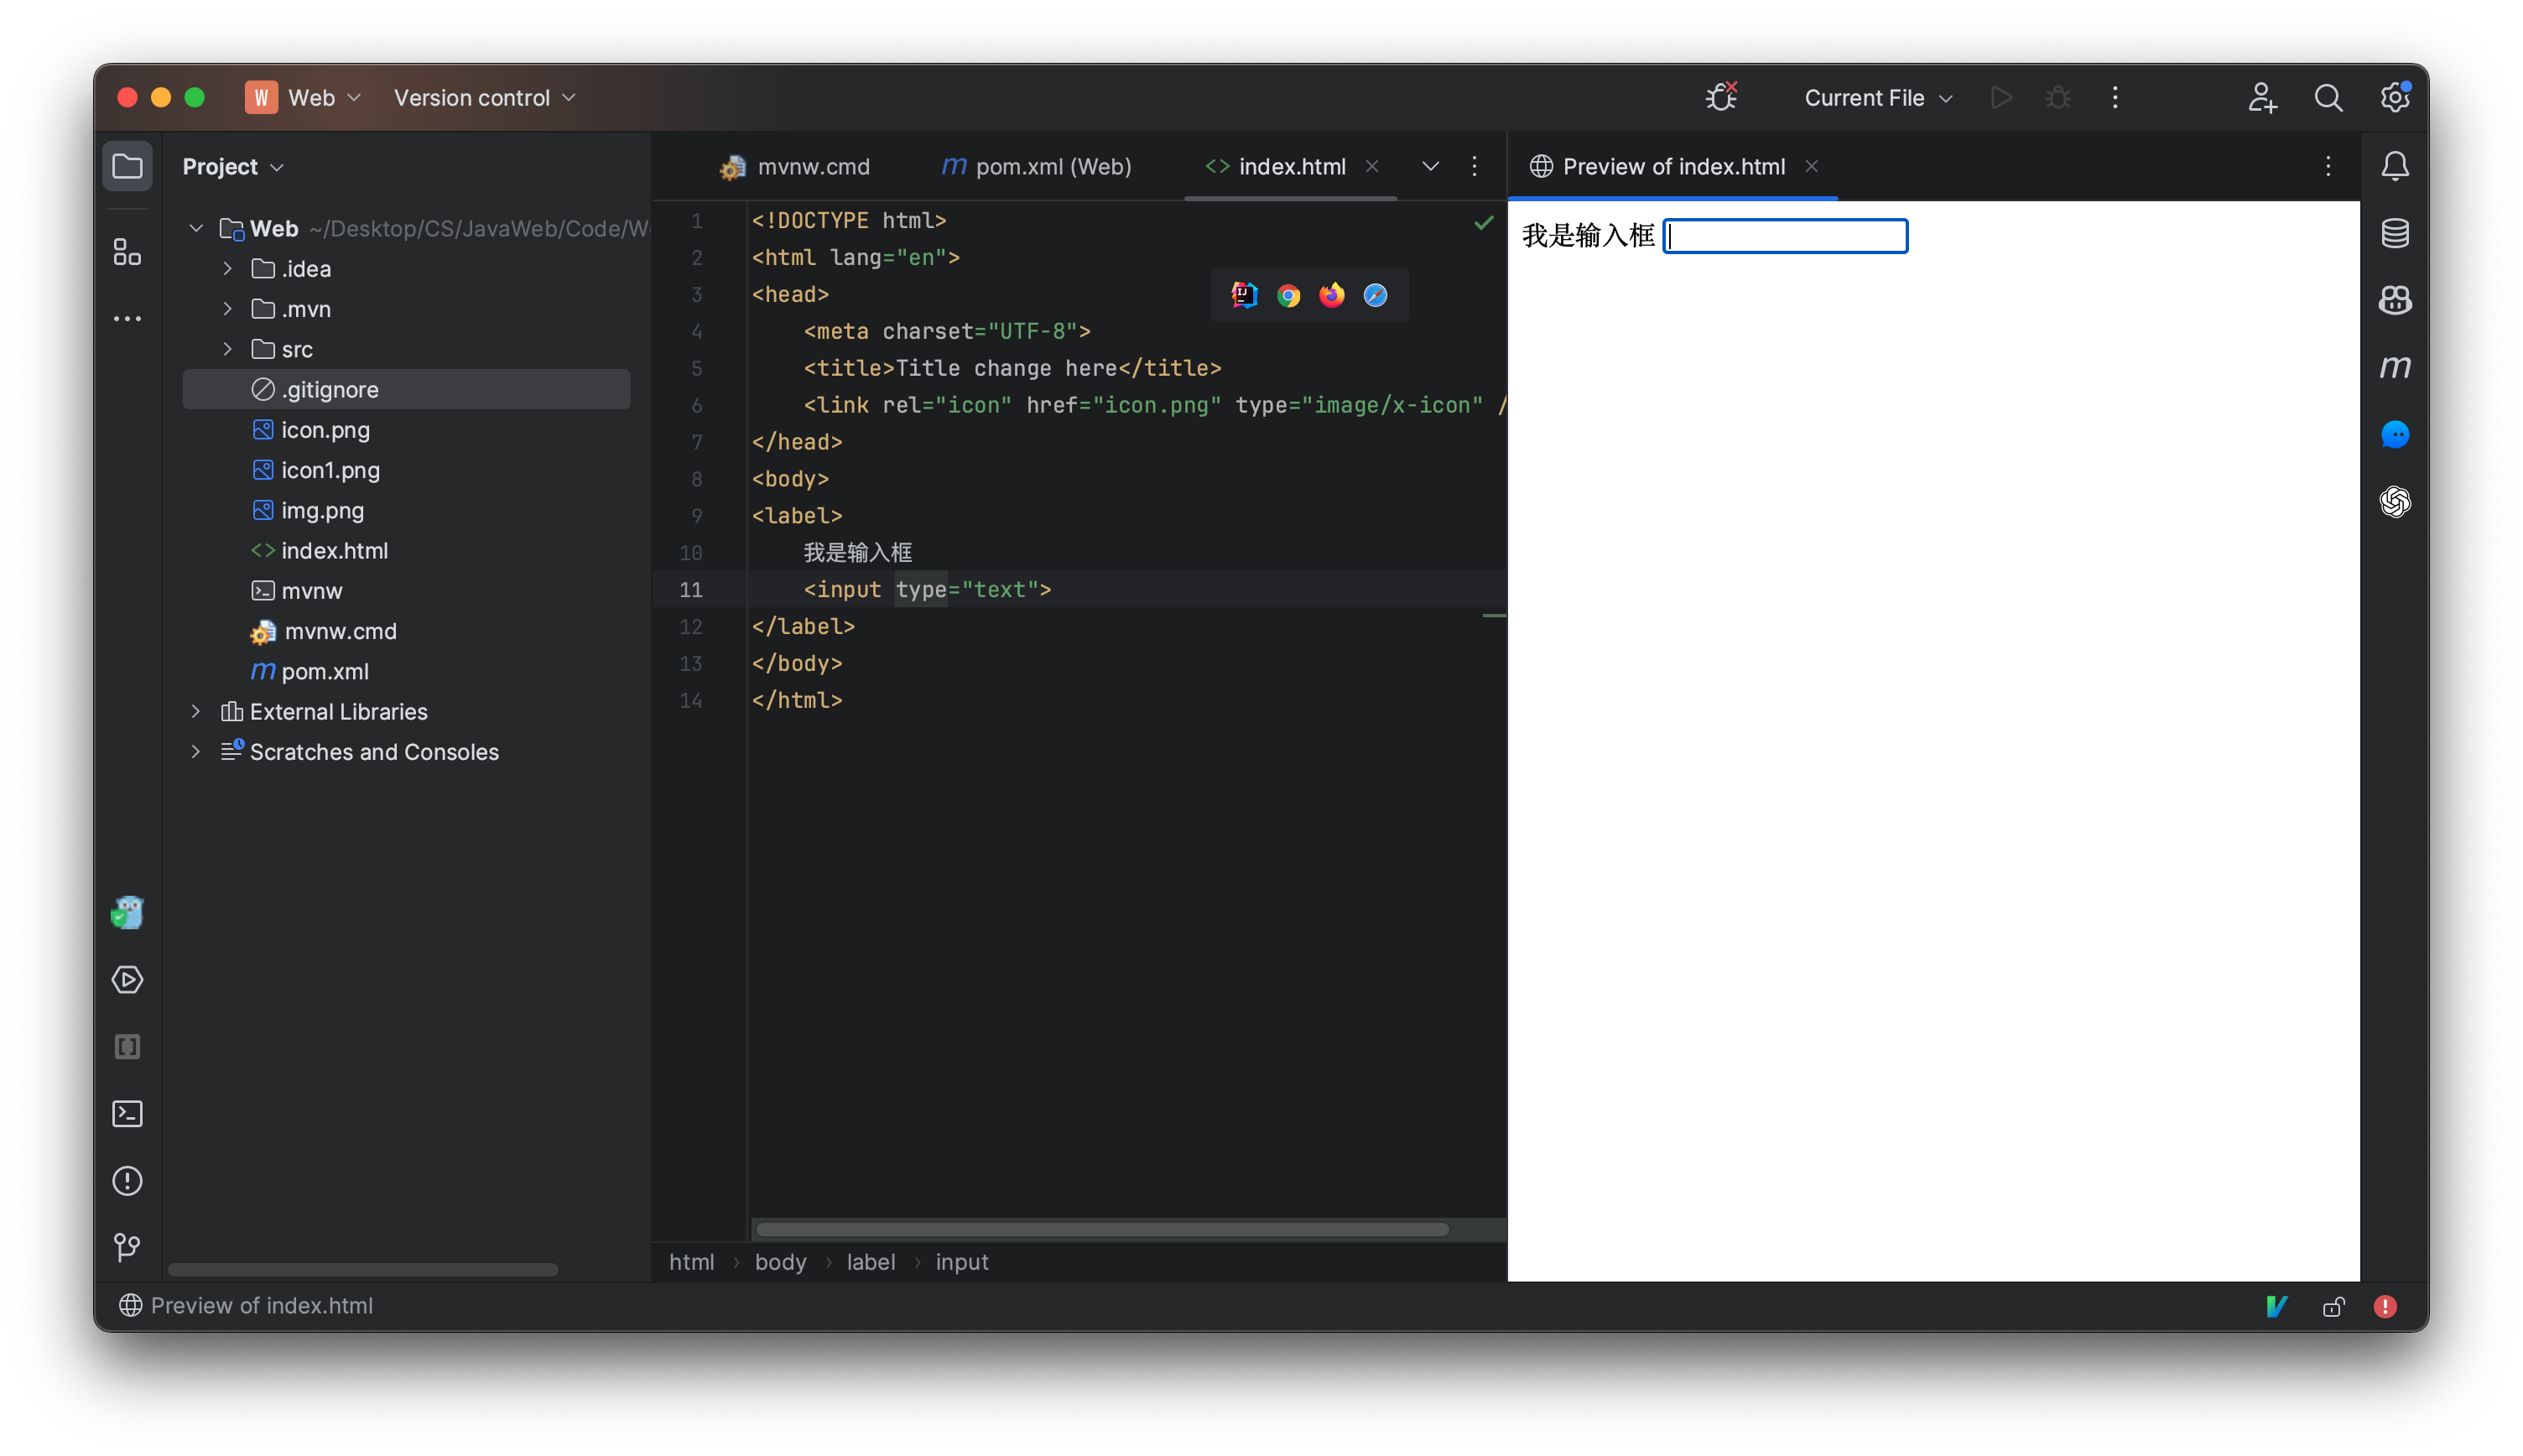The image size is (2523, 1456).
Task: Open the Project tool window folder icon
Action: click(127, 166)
